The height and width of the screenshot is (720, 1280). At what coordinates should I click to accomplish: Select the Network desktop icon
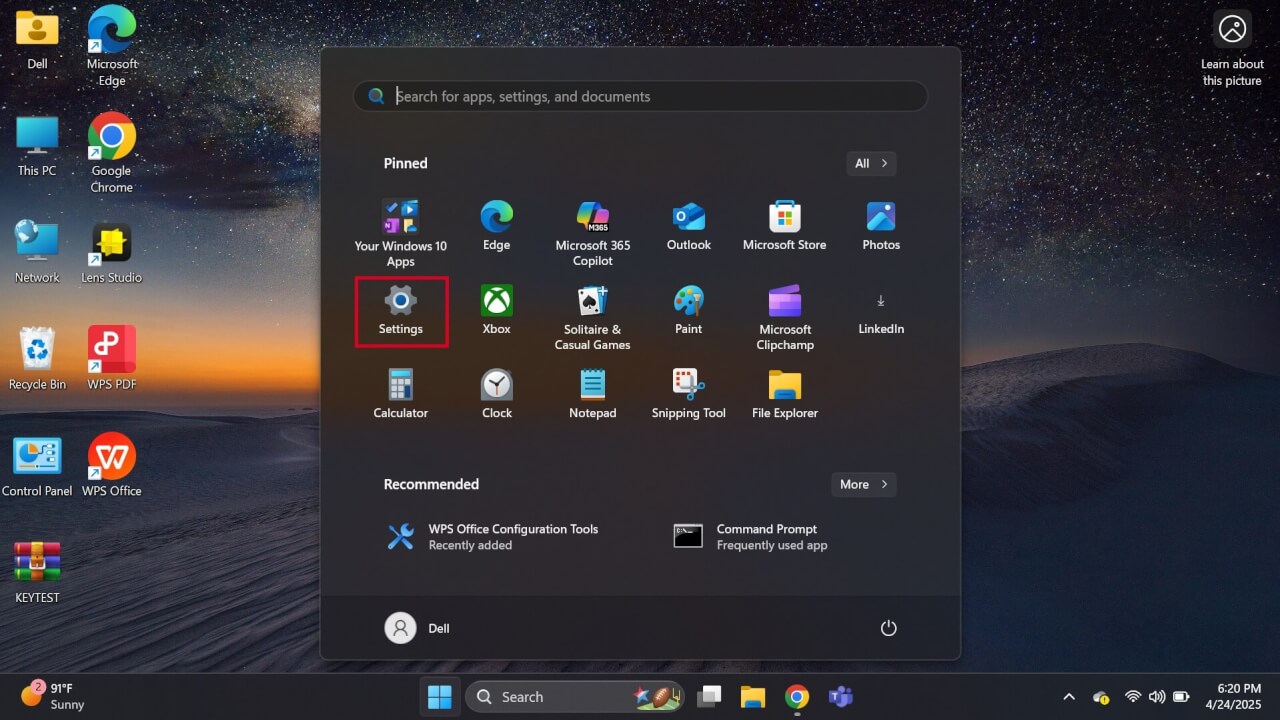point(37,254)
